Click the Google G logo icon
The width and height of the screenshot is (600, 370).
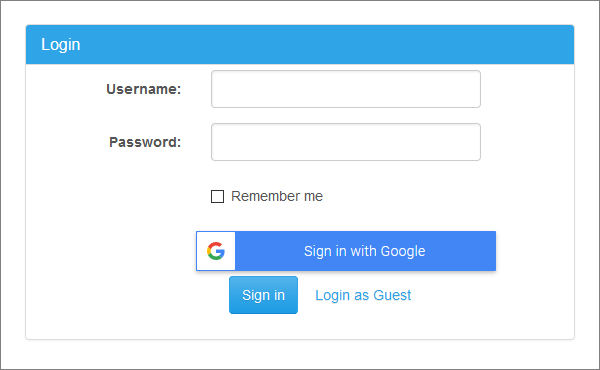pos(216,251)
